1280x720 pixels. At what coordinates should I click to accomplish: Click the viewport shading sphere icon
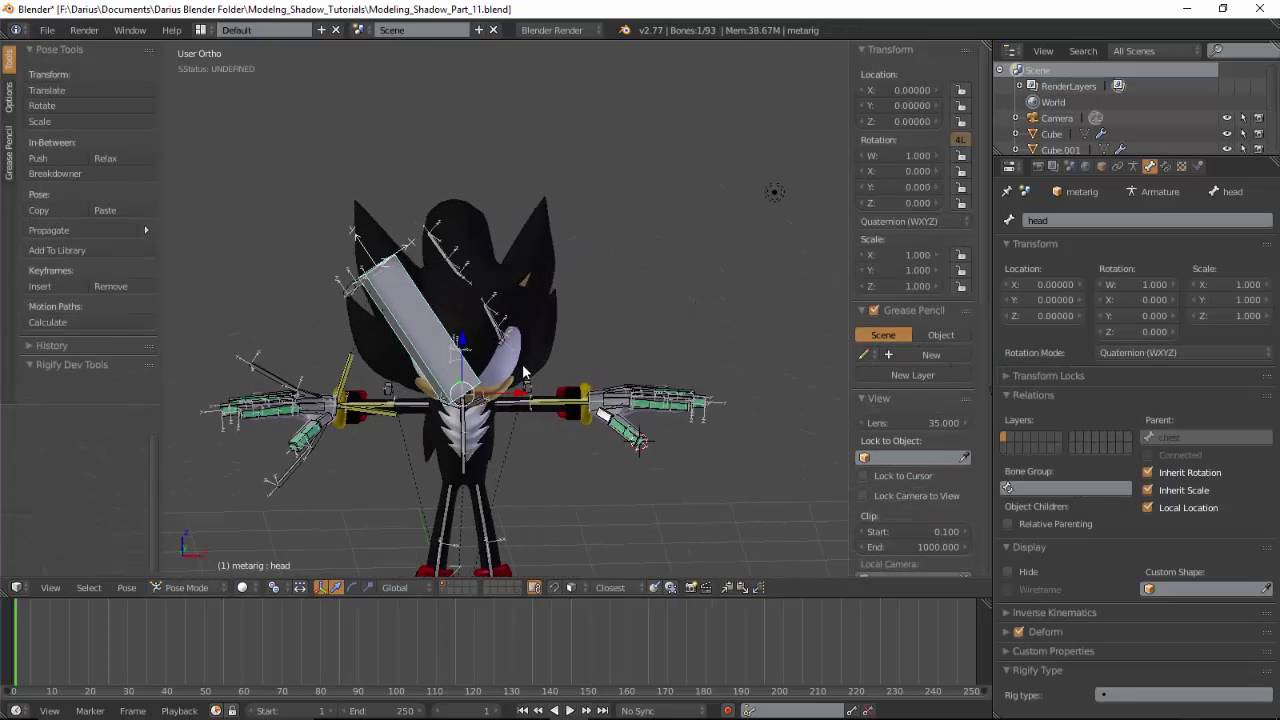pos(242,588)
